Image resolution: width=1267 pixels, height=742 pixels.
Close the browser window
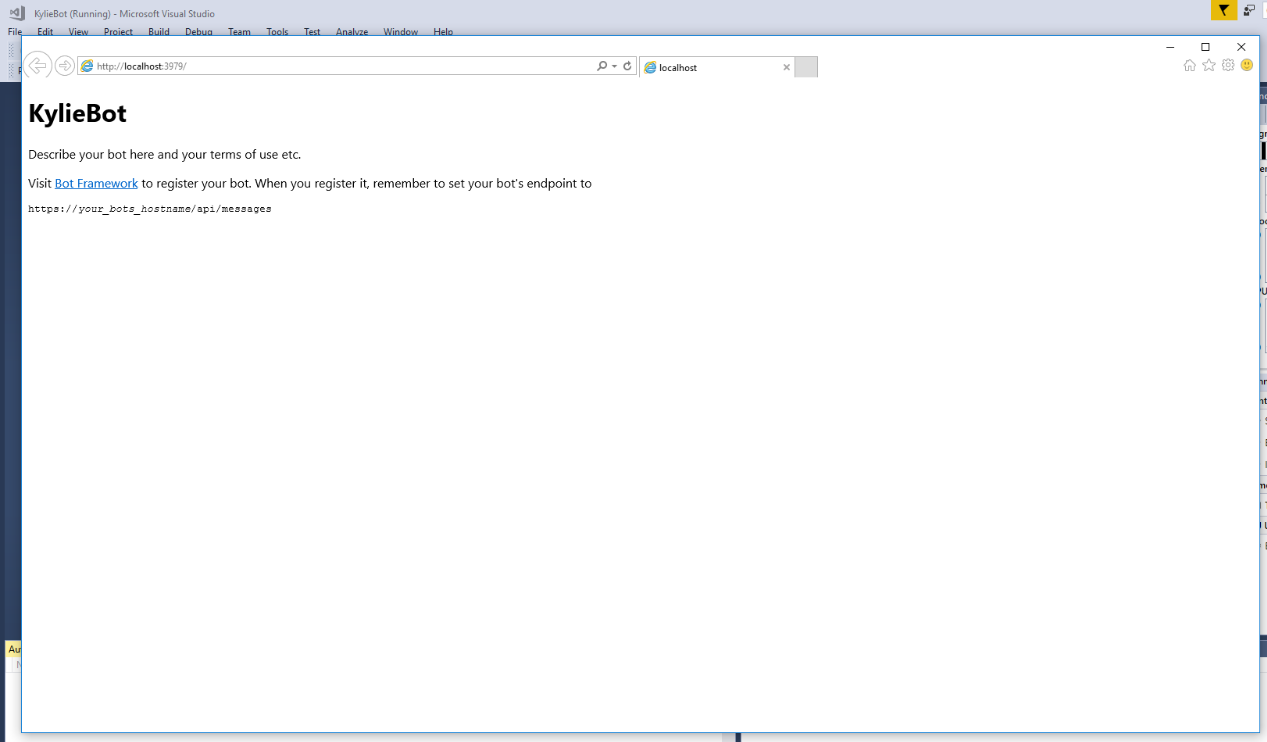1241,47
